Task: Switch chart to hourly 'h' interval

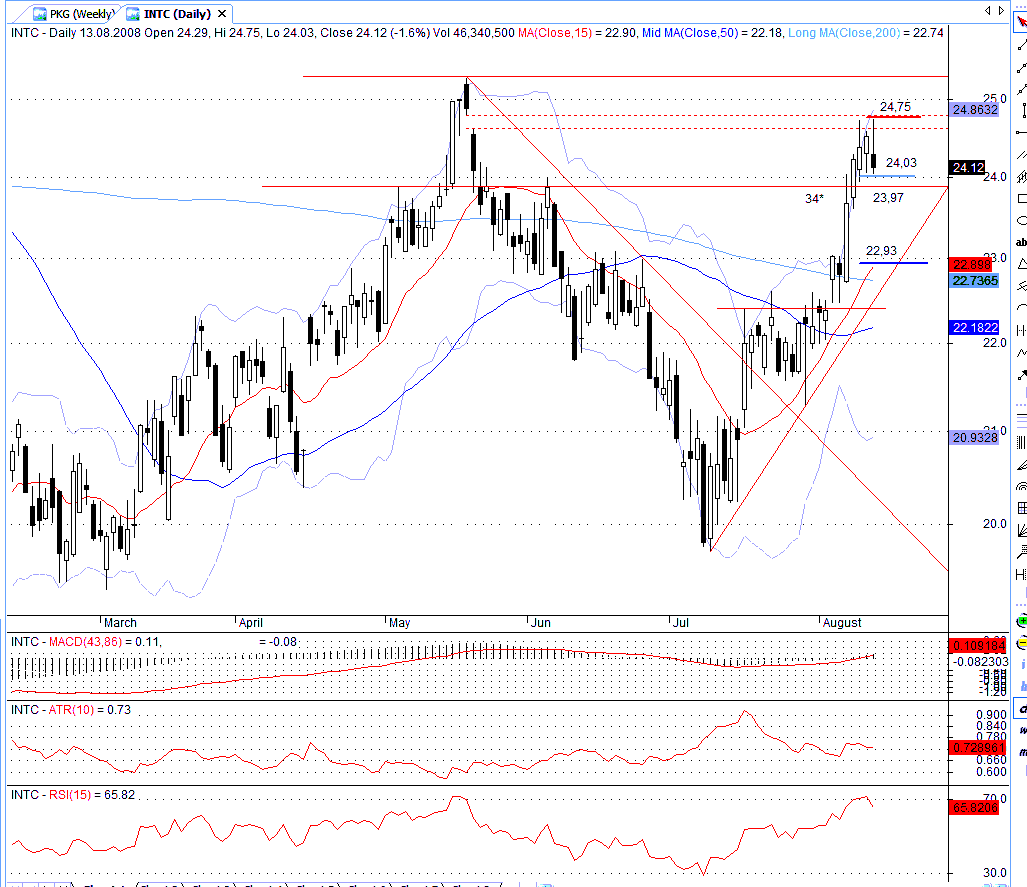Action: pyautogui.click(x=1022, y=687)
